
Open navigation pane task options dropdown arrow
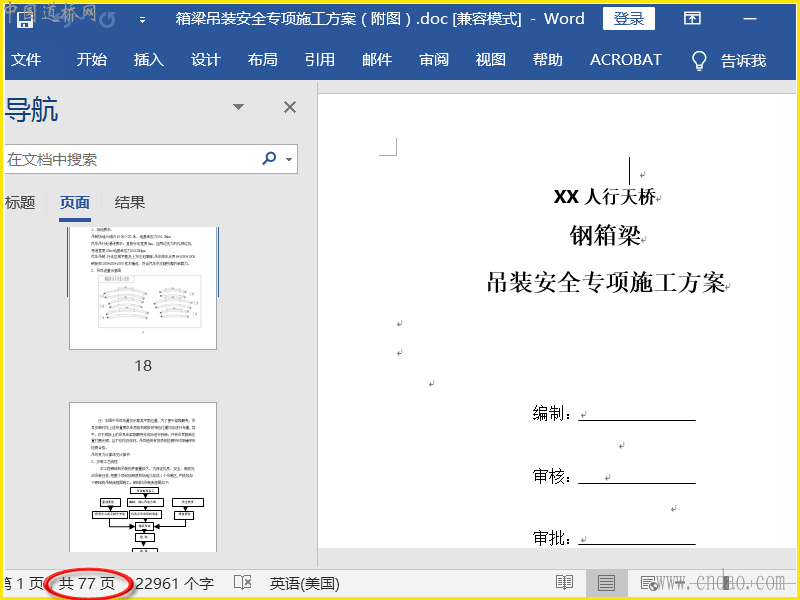pyautogui.click(x=238, y=107)
